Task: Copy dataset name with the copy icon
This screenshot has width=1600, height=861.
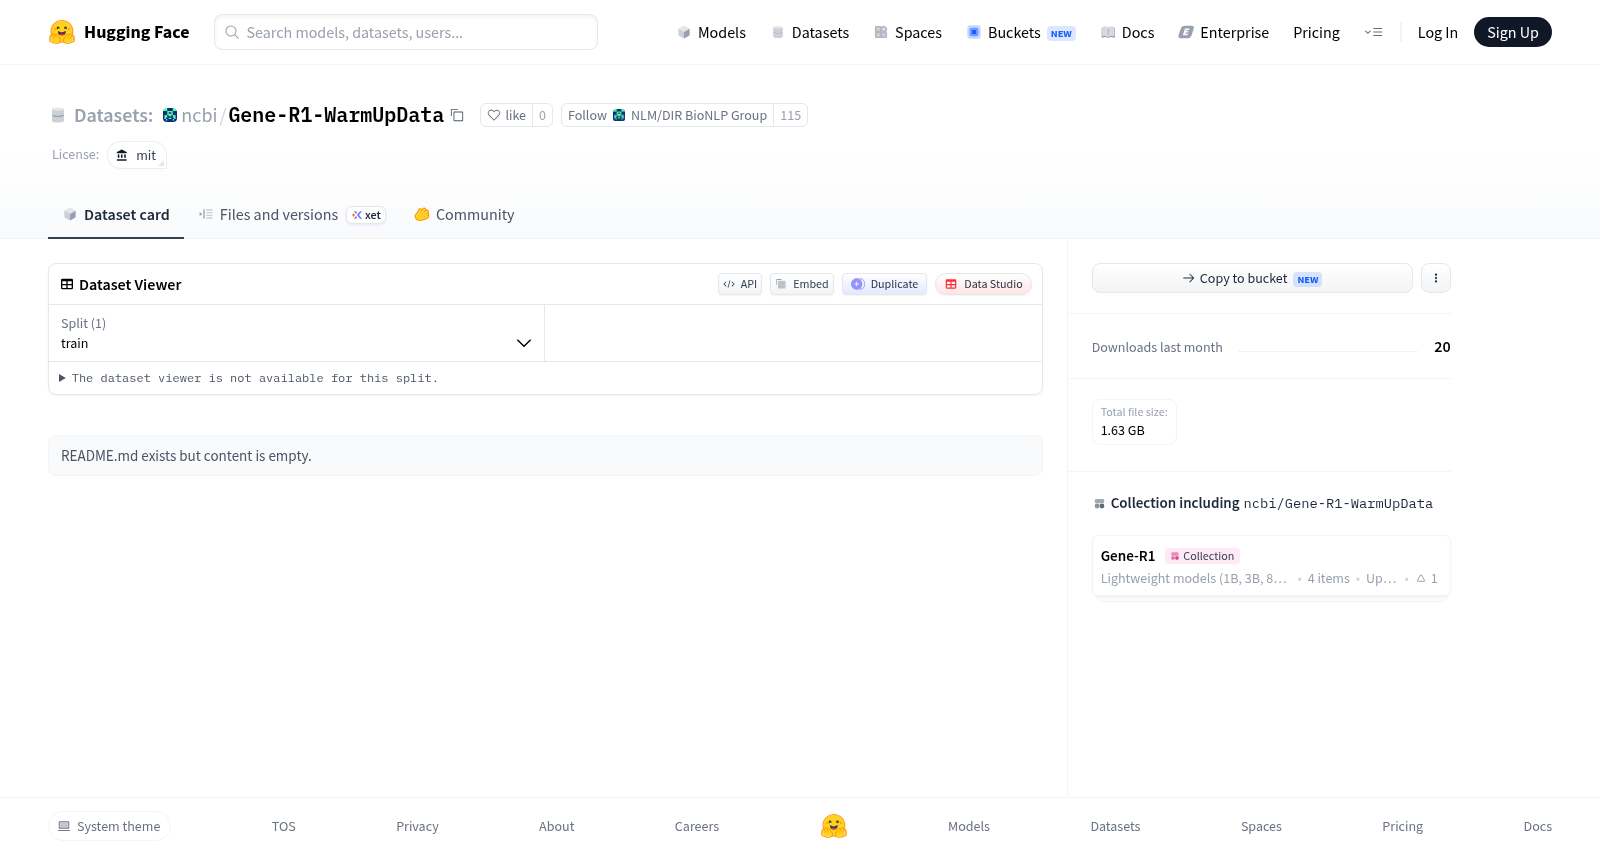Action: coord(457,115)
